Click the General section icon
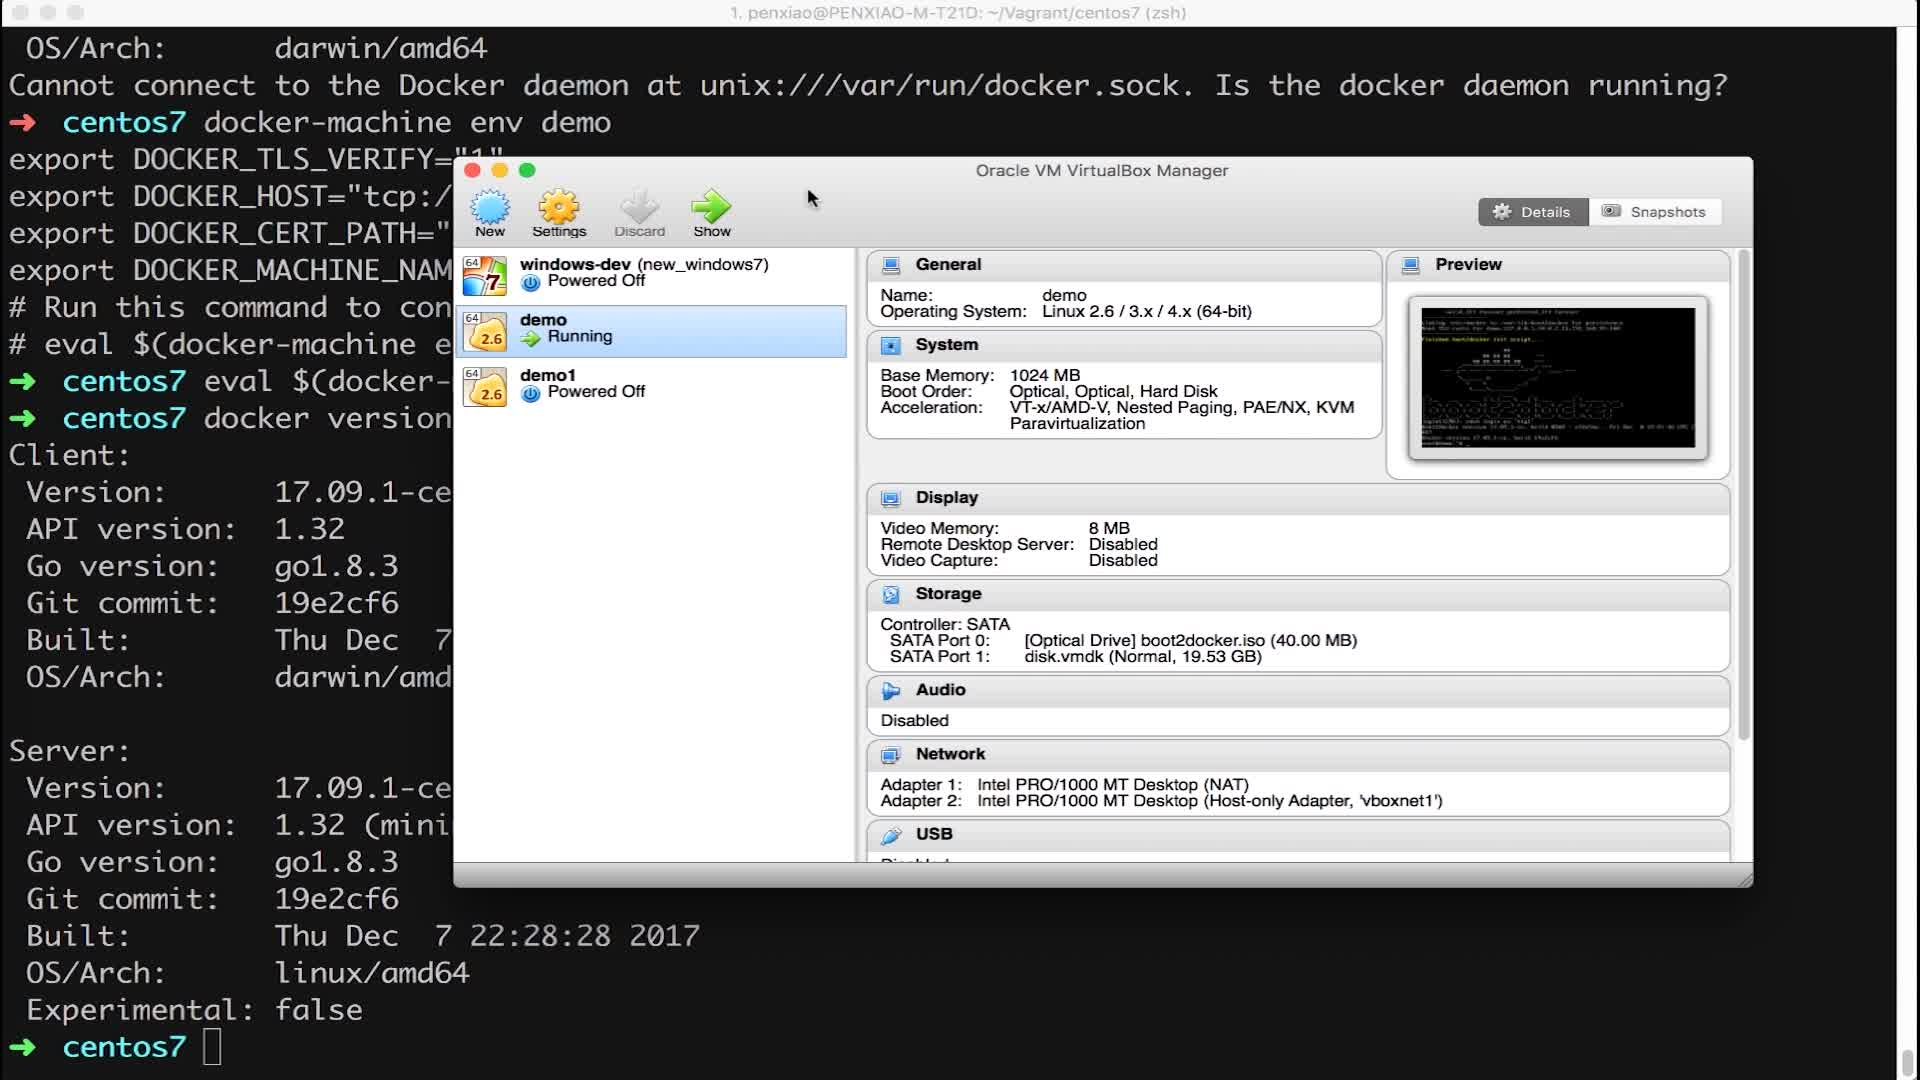 [x=890, y=265]
